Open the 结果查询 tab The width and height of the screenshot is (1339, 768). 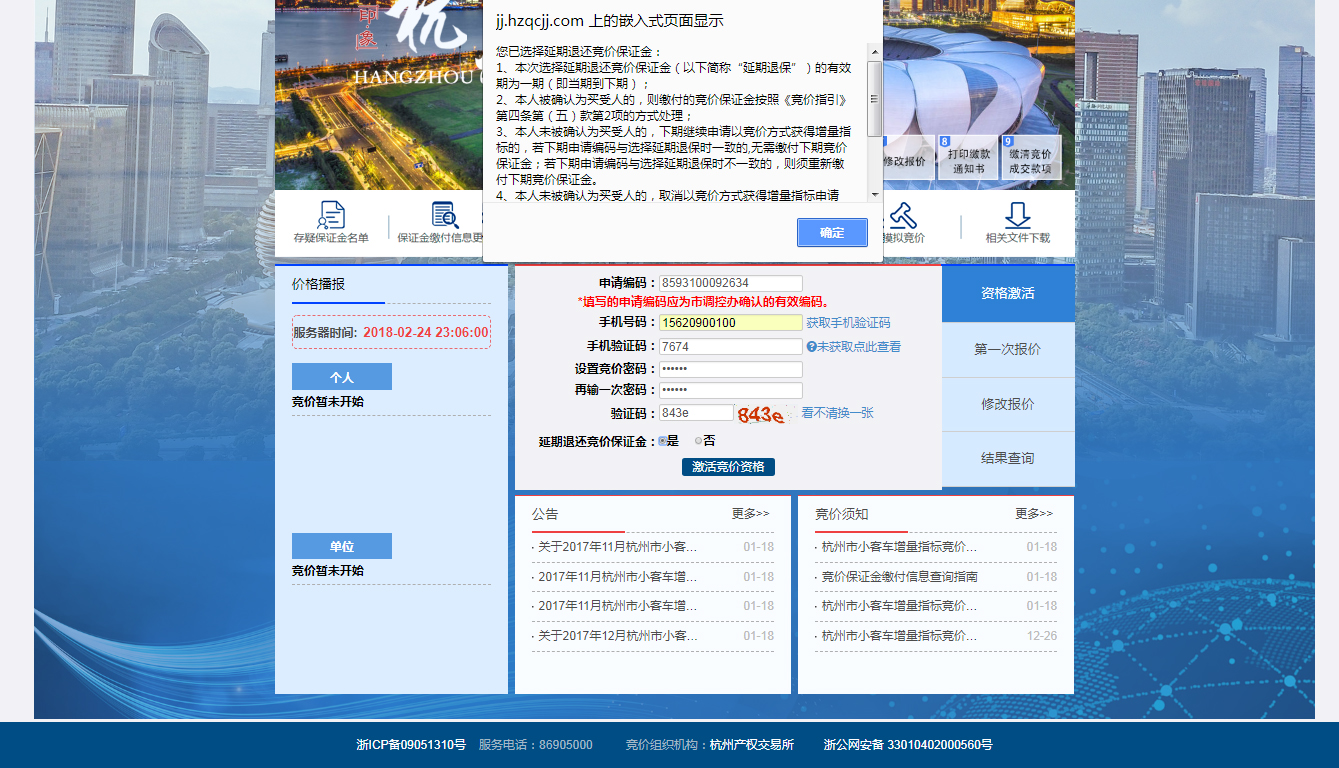(1007, 459)
